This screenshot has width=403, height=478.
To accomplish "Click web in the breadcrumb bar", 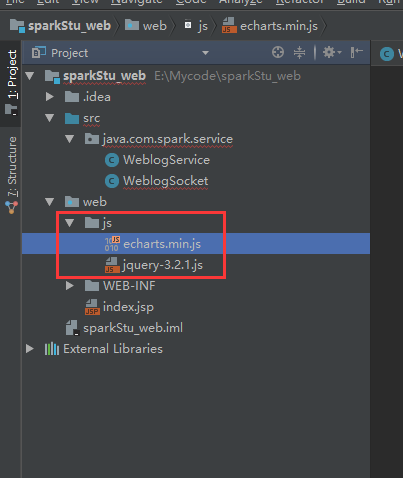I will click(x=155, y=26).
